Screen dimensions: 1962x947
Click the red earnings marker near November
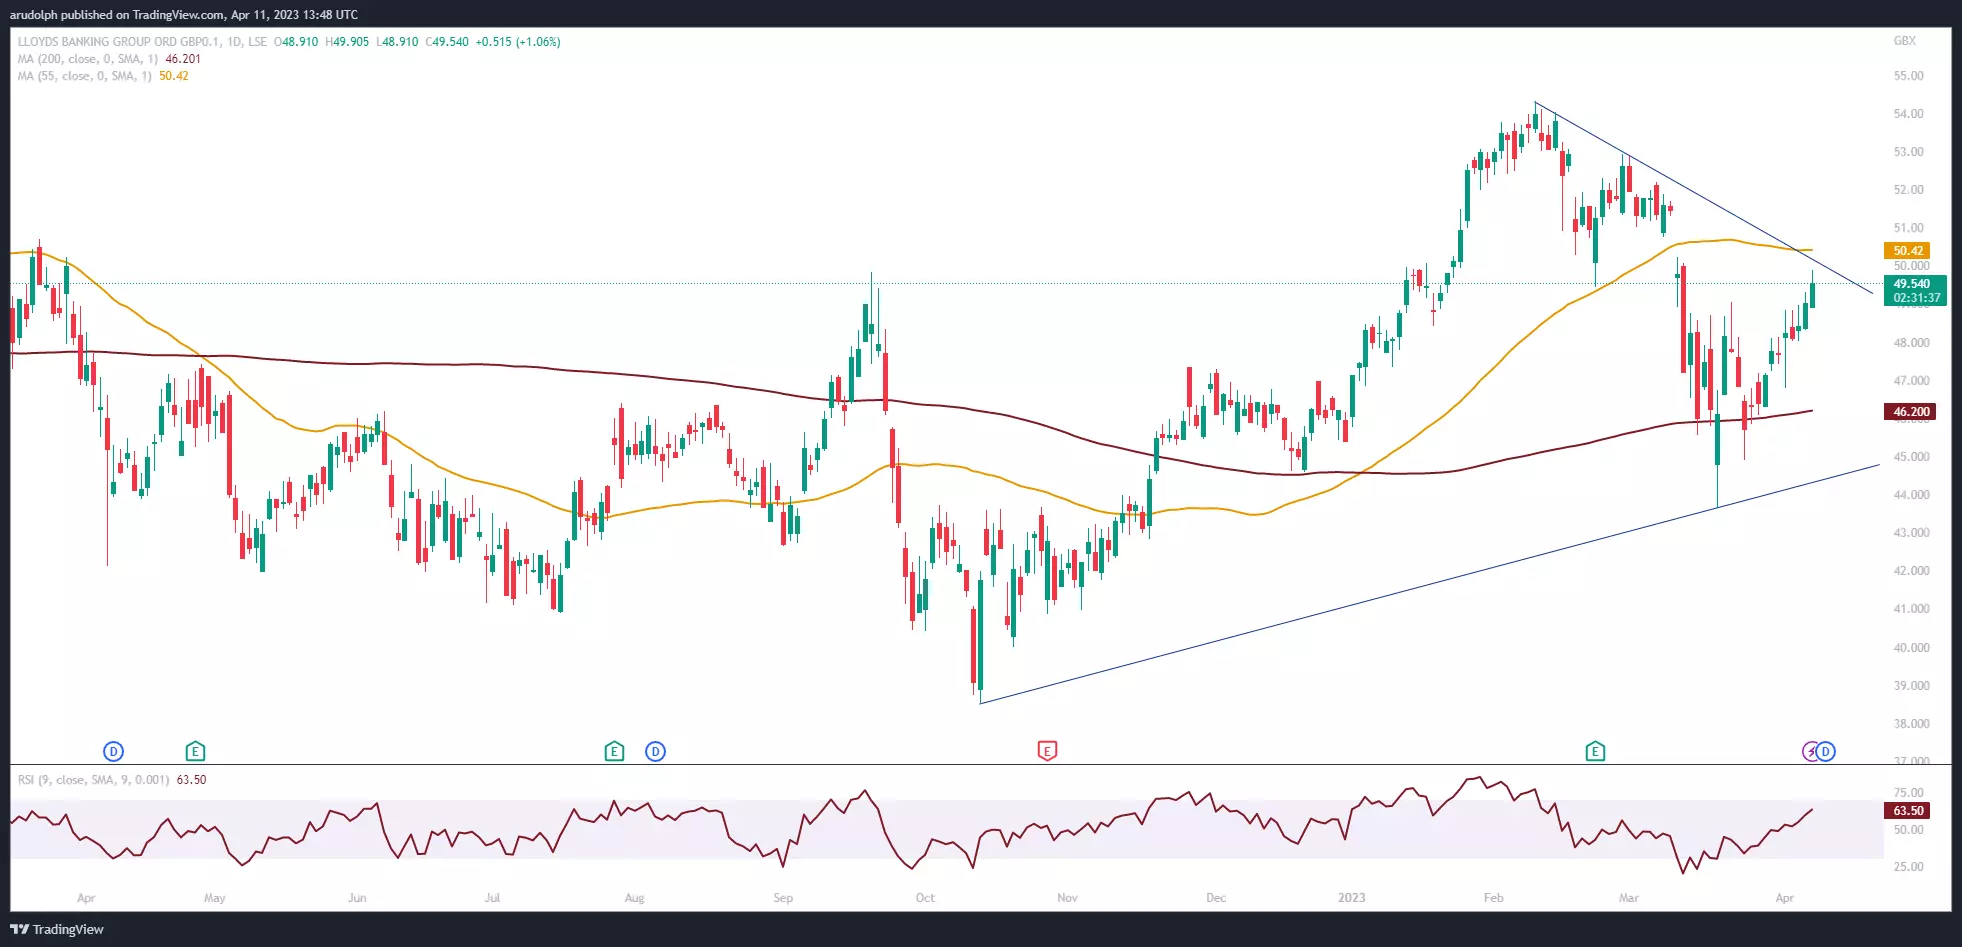tap(1047, 751)
